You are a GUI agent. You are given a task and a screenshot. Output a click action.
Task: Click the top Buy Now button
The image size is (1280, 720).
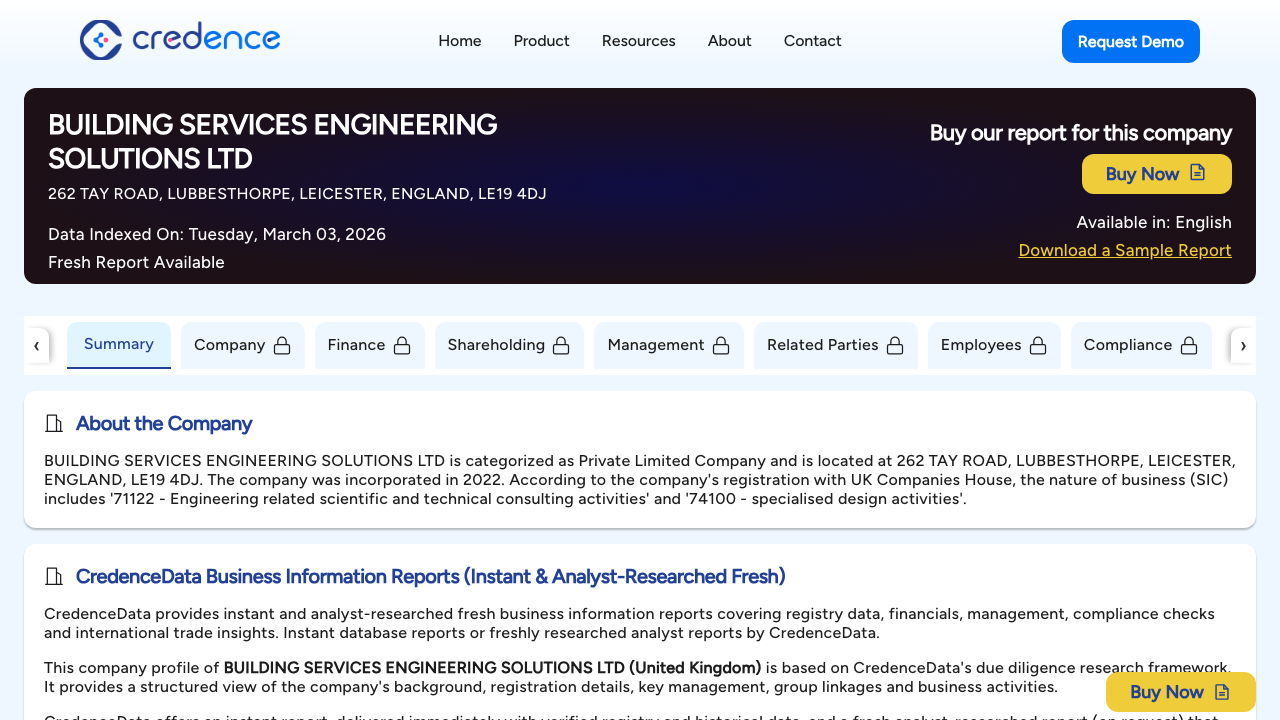[x=1156, y=173]
